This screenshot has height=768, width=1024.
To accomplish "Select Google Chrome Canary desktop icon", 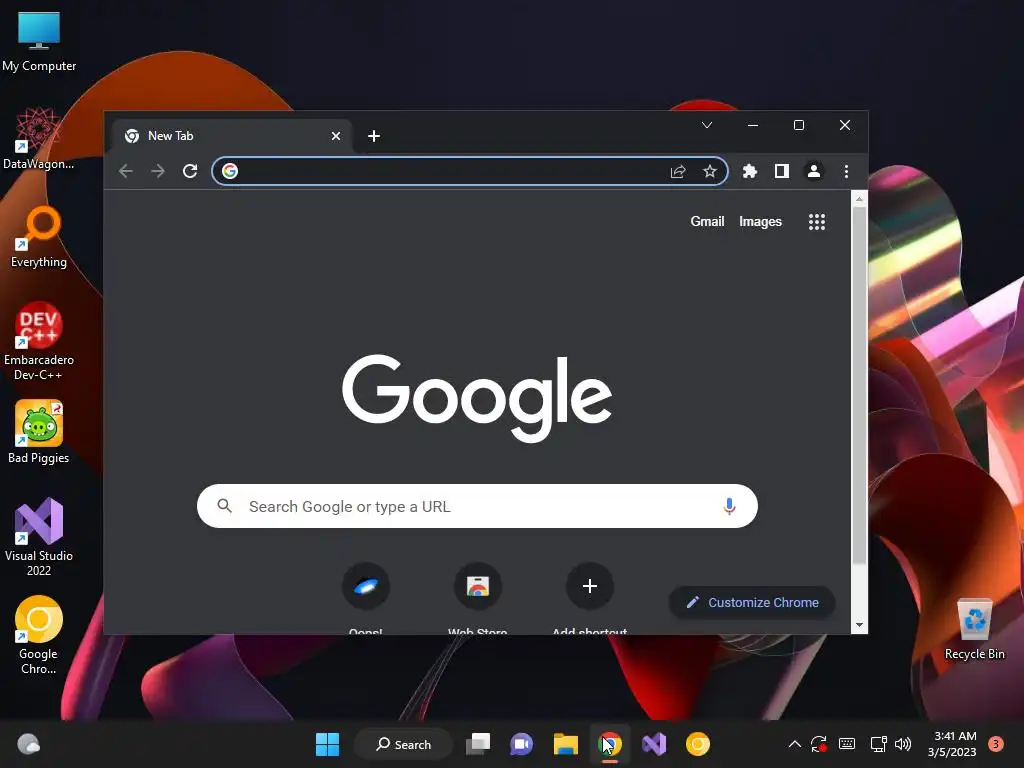I will (x=39, y=635).
